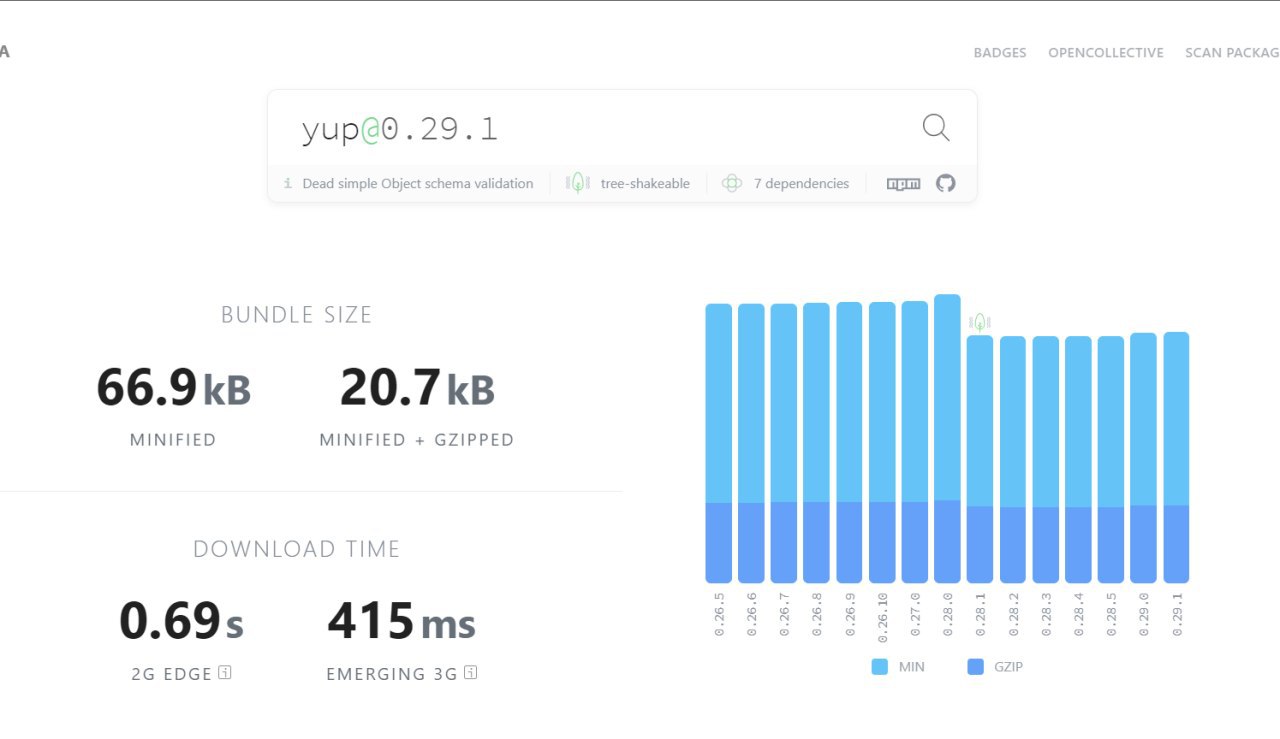Click the search magnifier icon
The height and width of the screenshot is (739, 1280).
pyautogui.click(x=936, y=127)
